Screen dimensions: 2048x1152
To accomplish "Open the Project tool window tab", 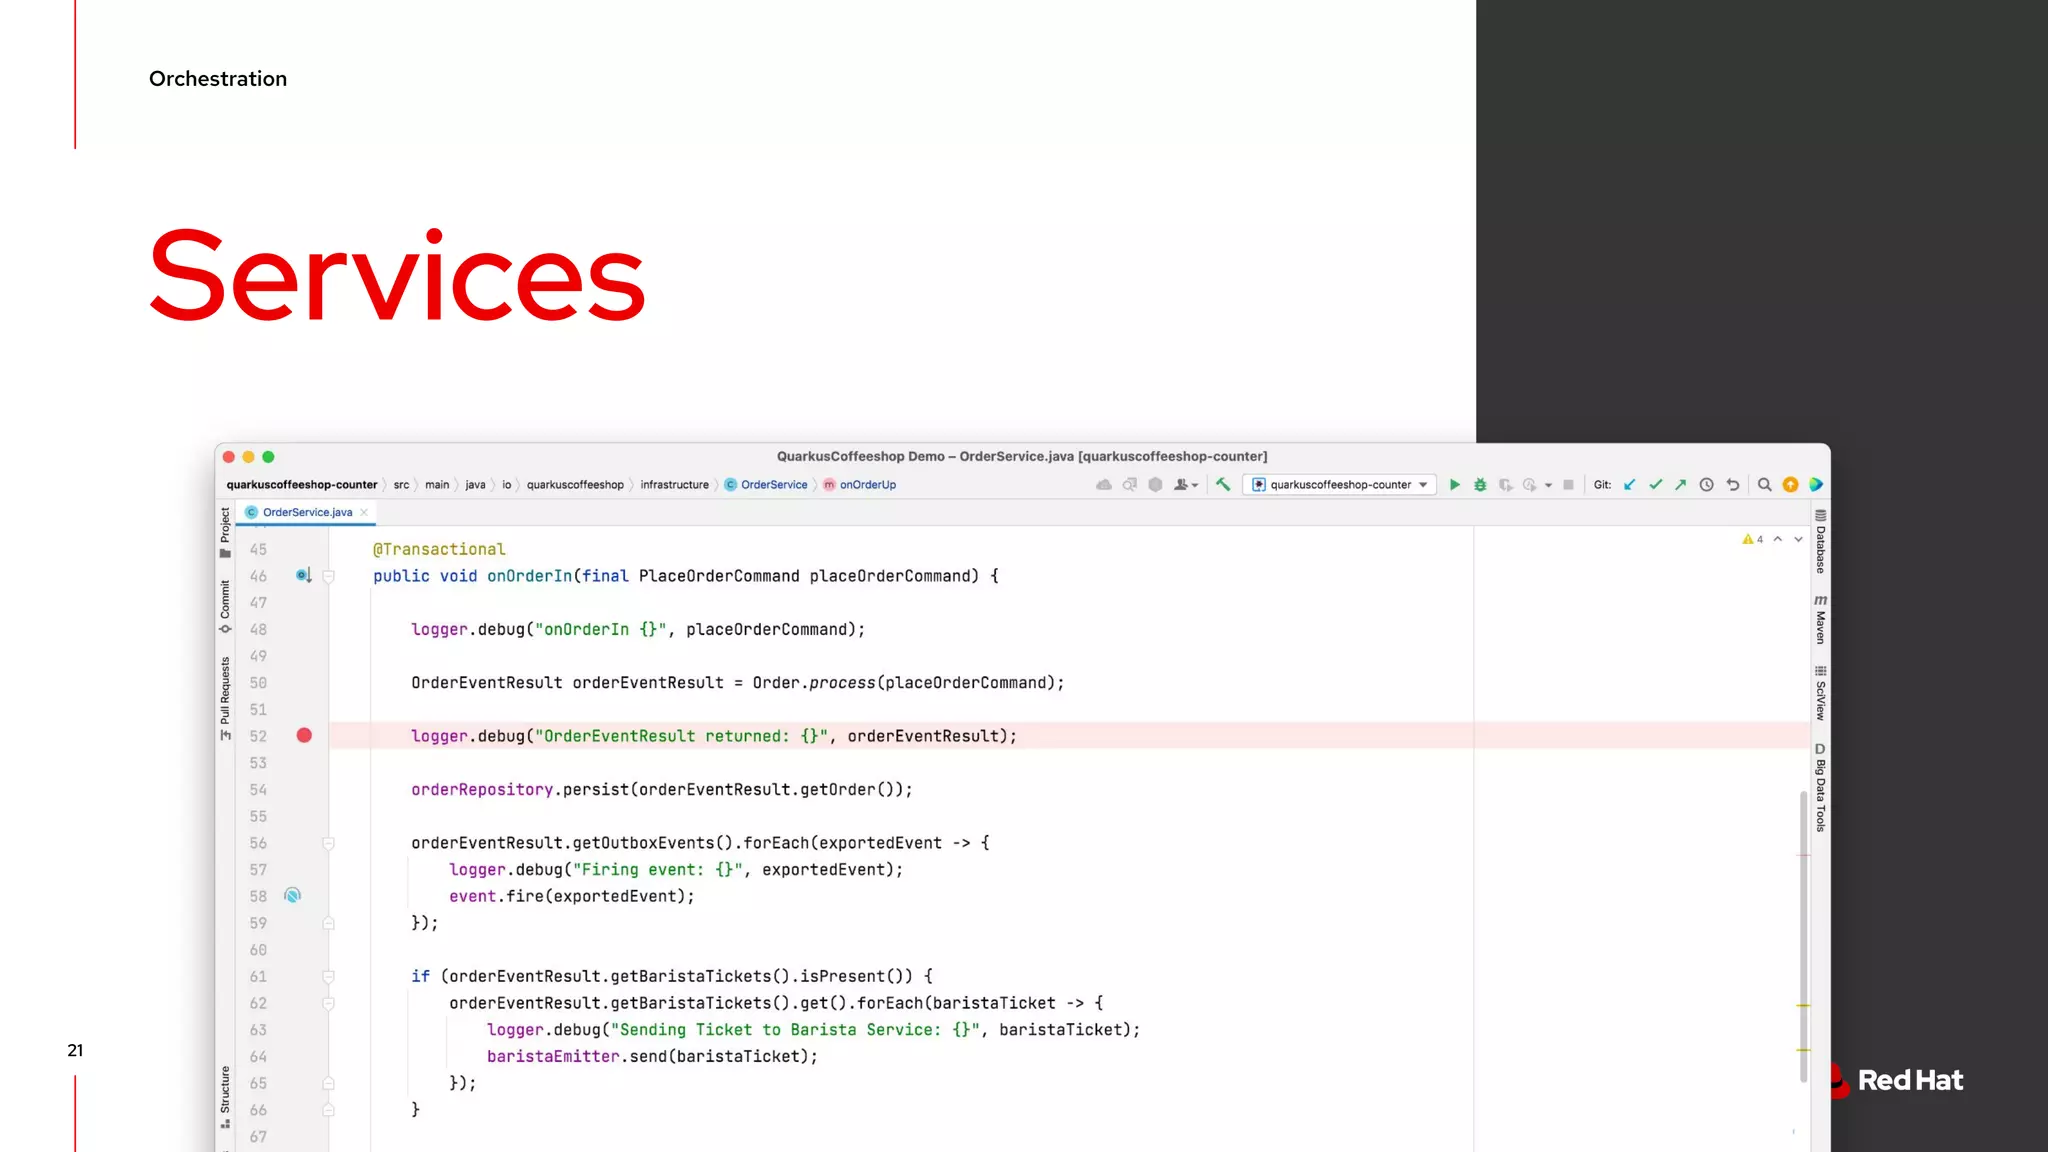I will 225,531.
